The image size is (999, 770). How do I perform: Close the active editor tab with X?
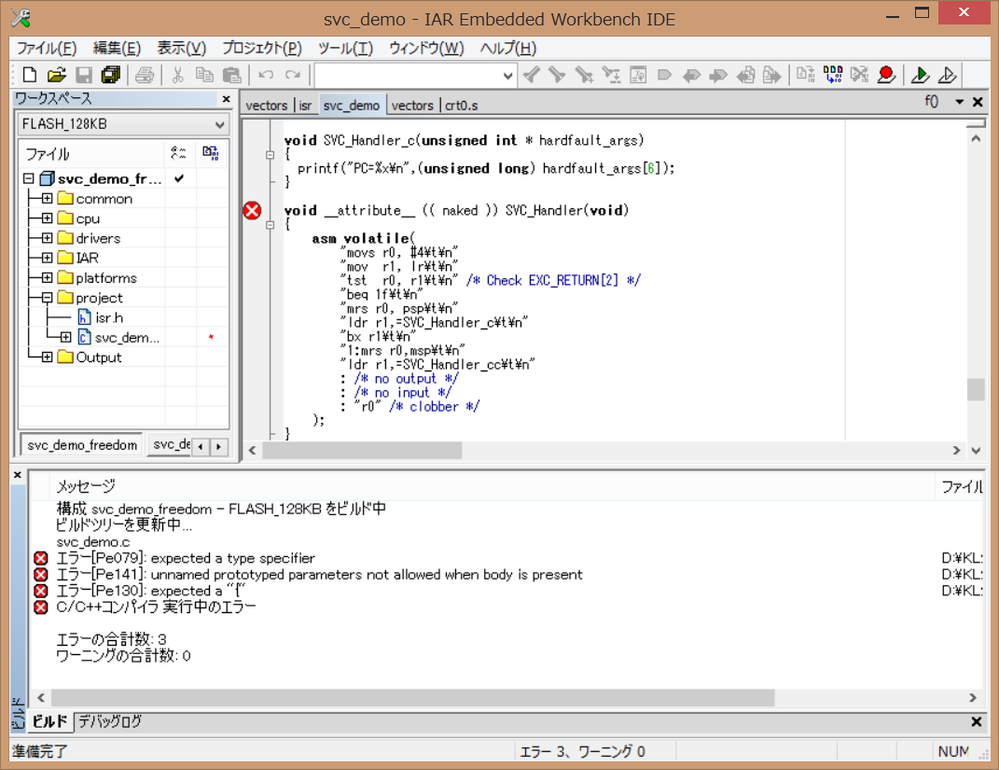[977, 102]
